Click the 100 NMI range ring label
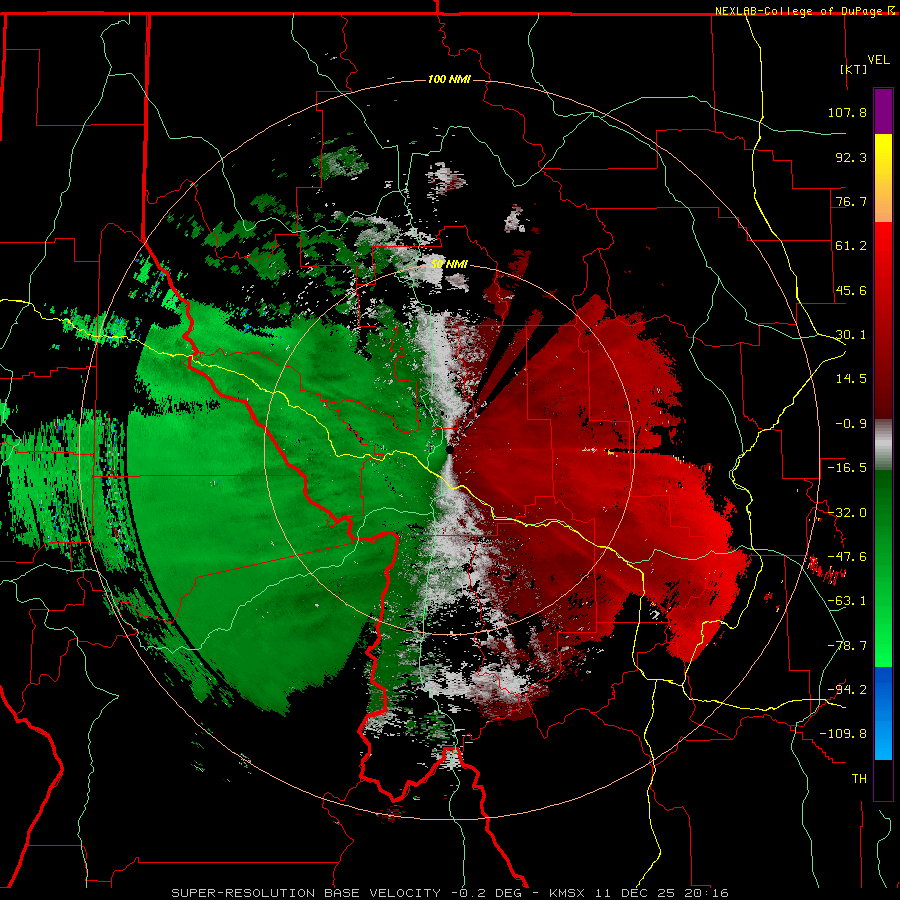The width and height of the screenshot is (900, 900). 449,79
